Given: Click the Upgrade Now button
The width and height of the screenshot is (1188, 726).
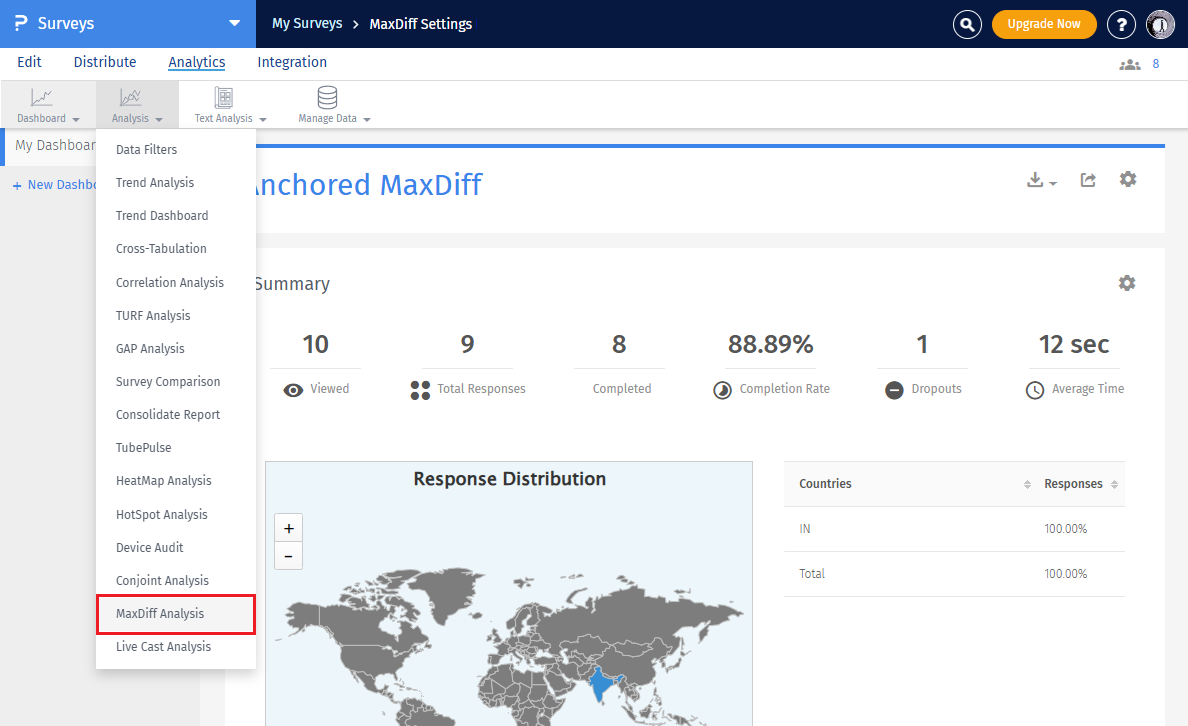Looking at the screenshot, I should coord(1043,24).
